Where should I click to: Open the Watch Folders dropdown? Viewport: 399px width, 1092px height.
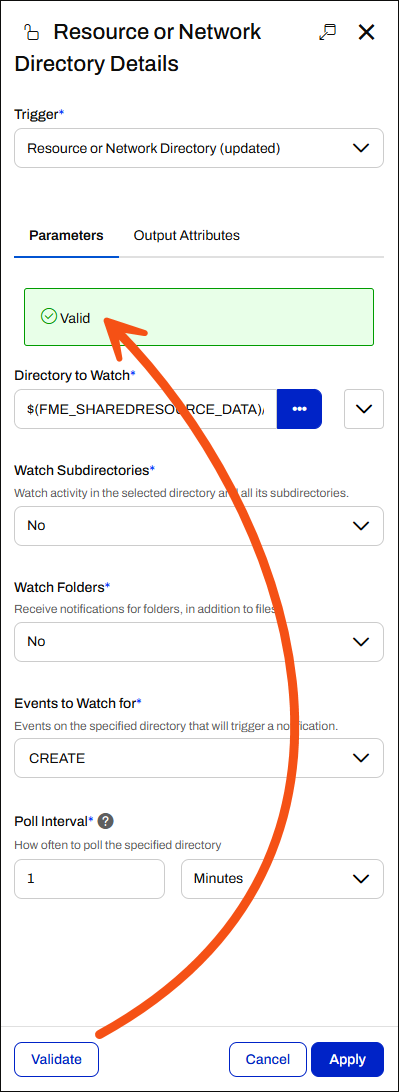[199, 641]
